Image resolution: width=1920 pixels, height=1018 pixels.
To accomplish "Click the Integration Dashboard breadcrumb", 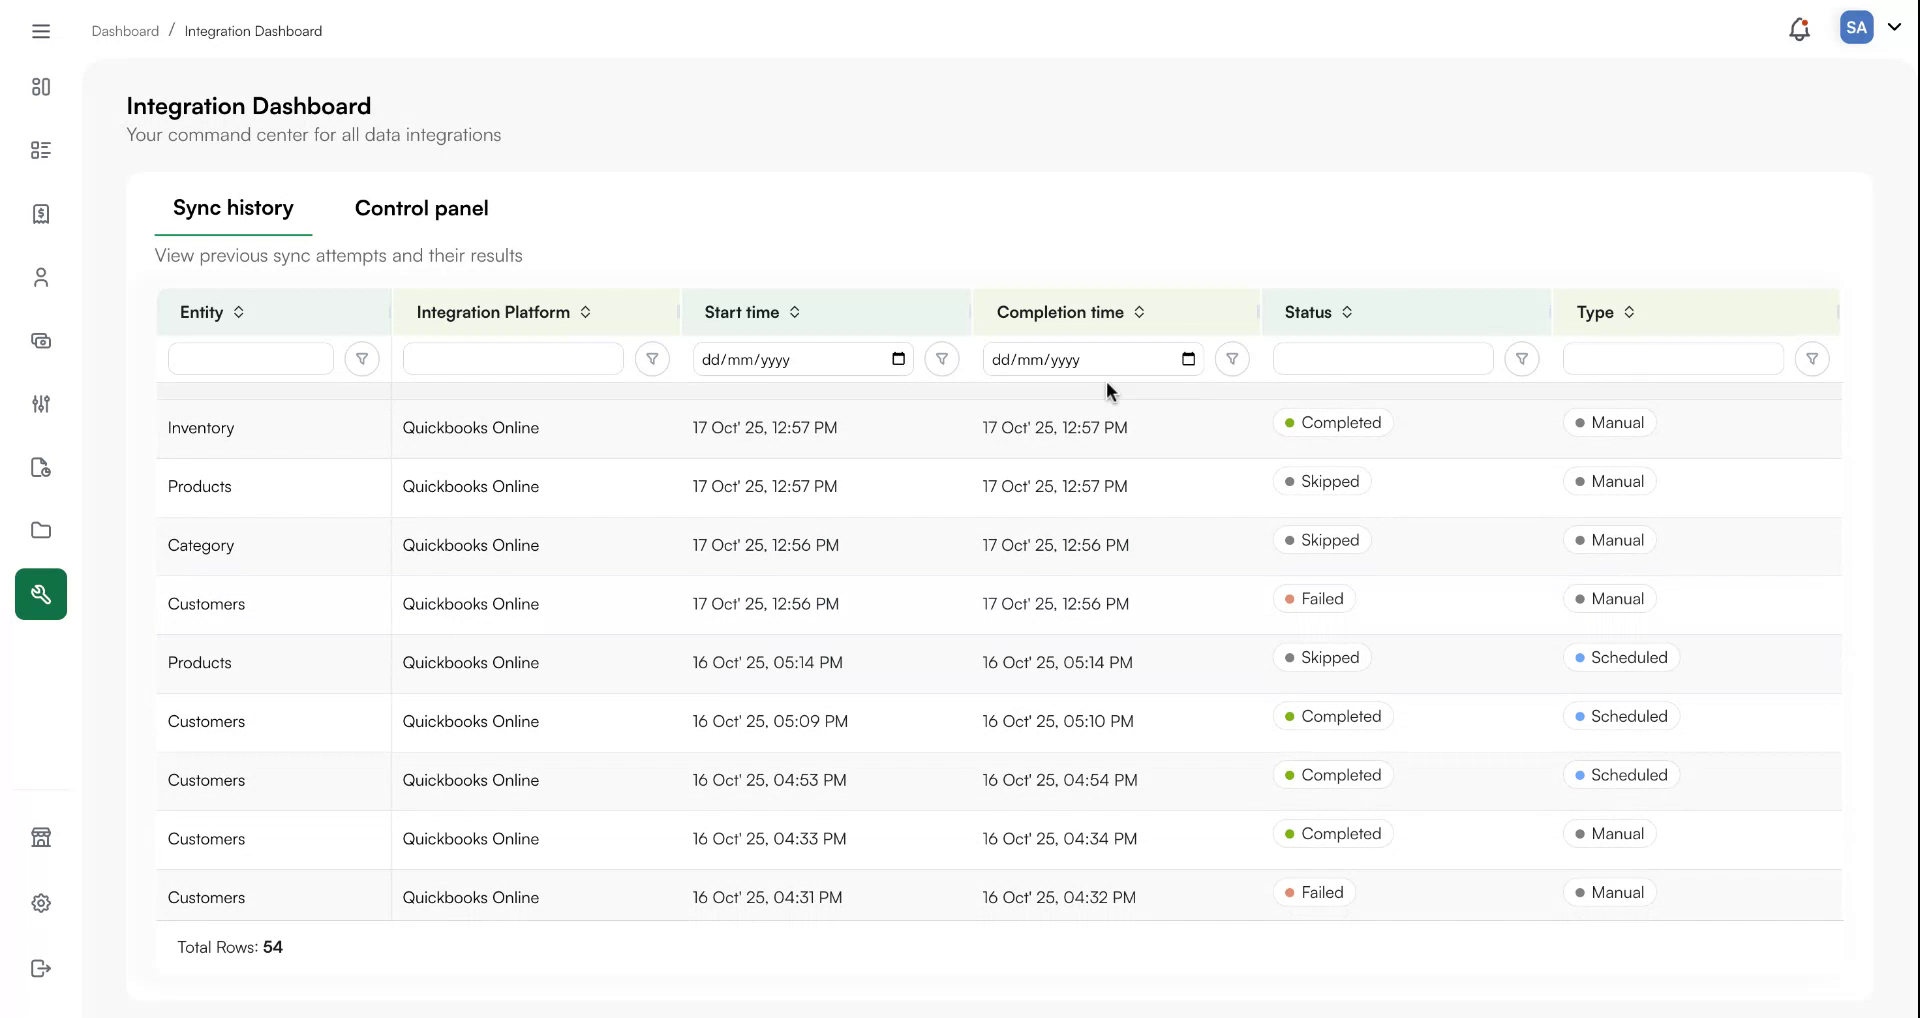I will point(253,31).
